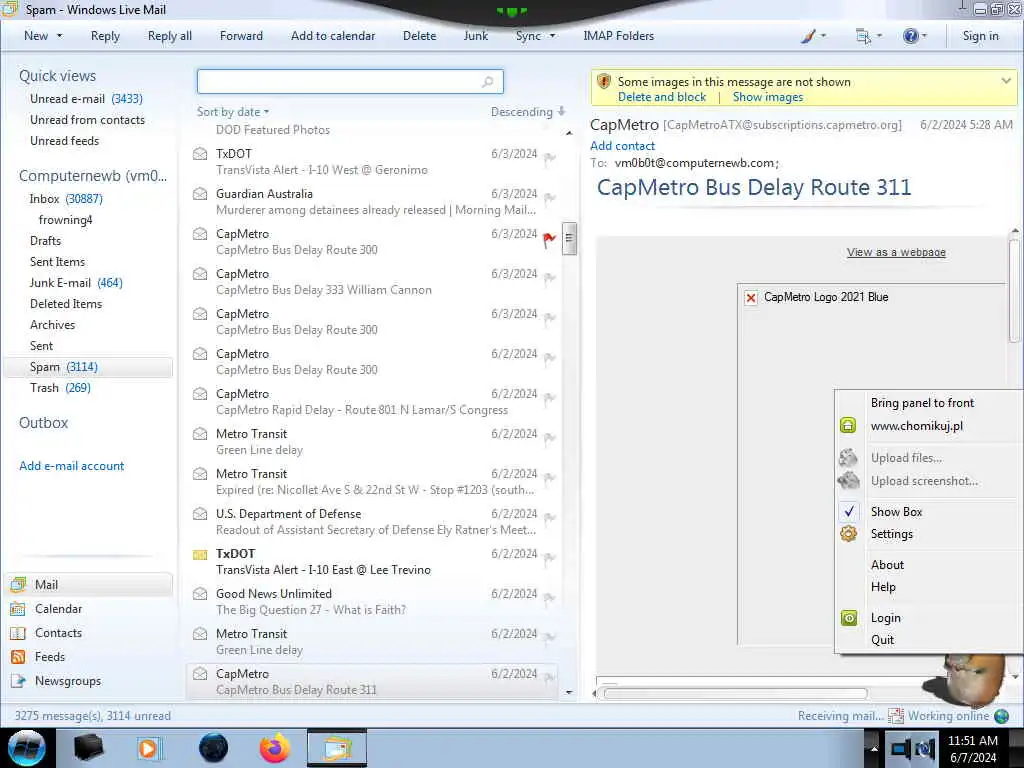
Task: Open the blue Help question mark icon
Action: pyautogui.click(x=910, y=36)
